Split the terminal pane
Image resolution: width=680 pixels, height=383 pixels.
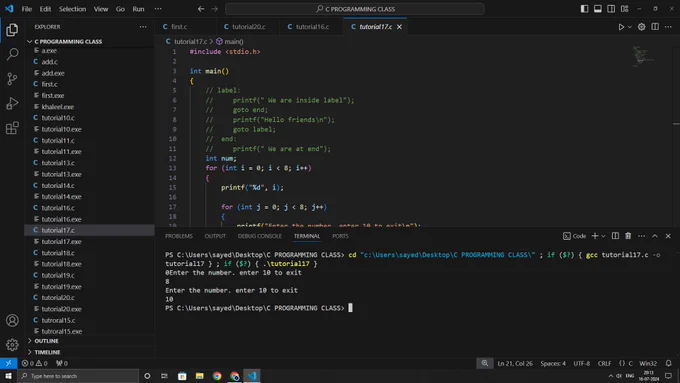(615, 236)
